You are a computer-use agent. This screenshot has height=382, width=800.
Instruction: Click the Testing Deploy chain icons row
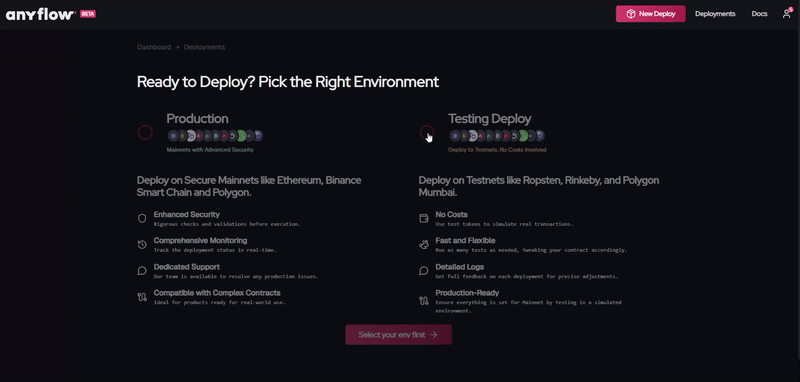tap(497, 136)
